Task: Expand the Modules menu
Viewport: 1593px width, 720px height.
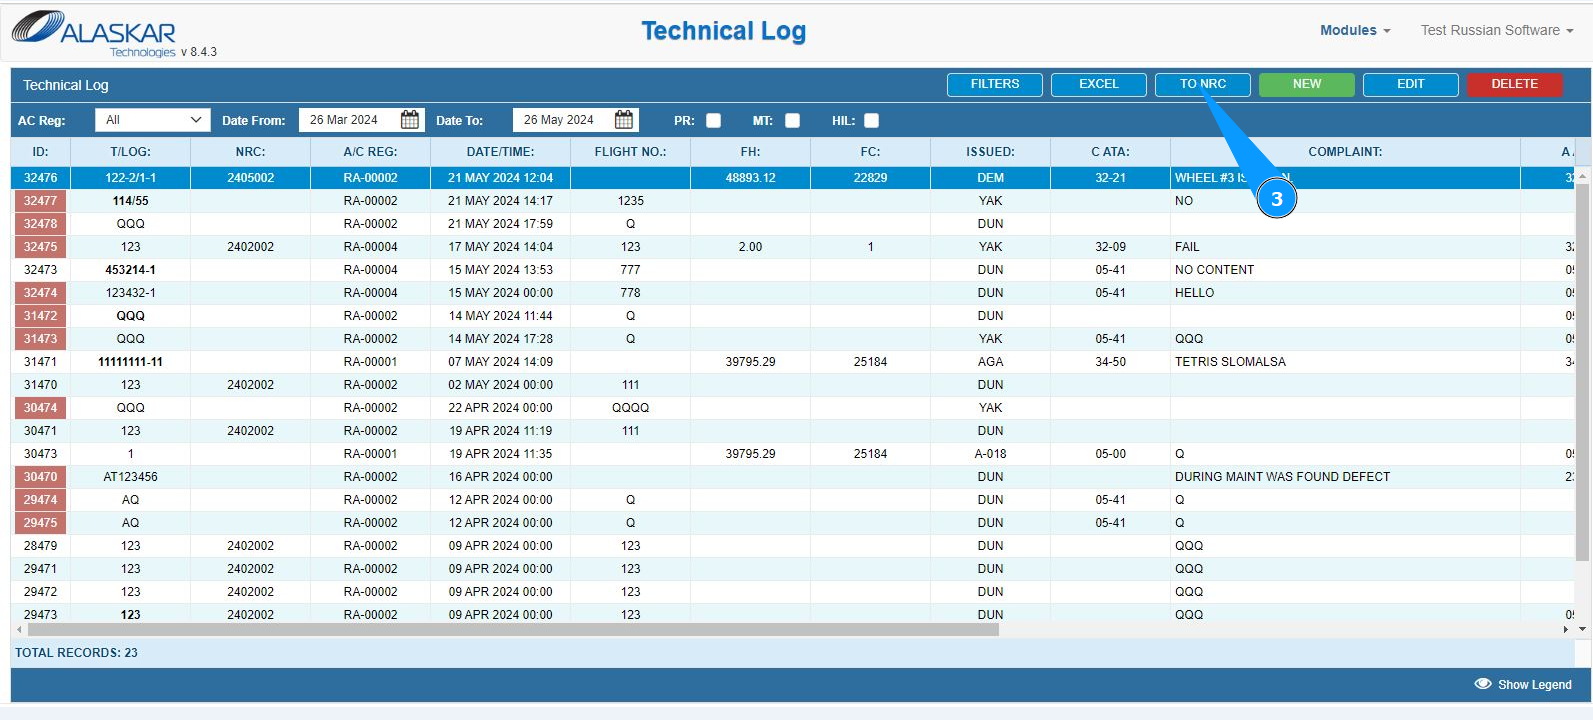Action: pyautogui.click(x=1355, y=30)
